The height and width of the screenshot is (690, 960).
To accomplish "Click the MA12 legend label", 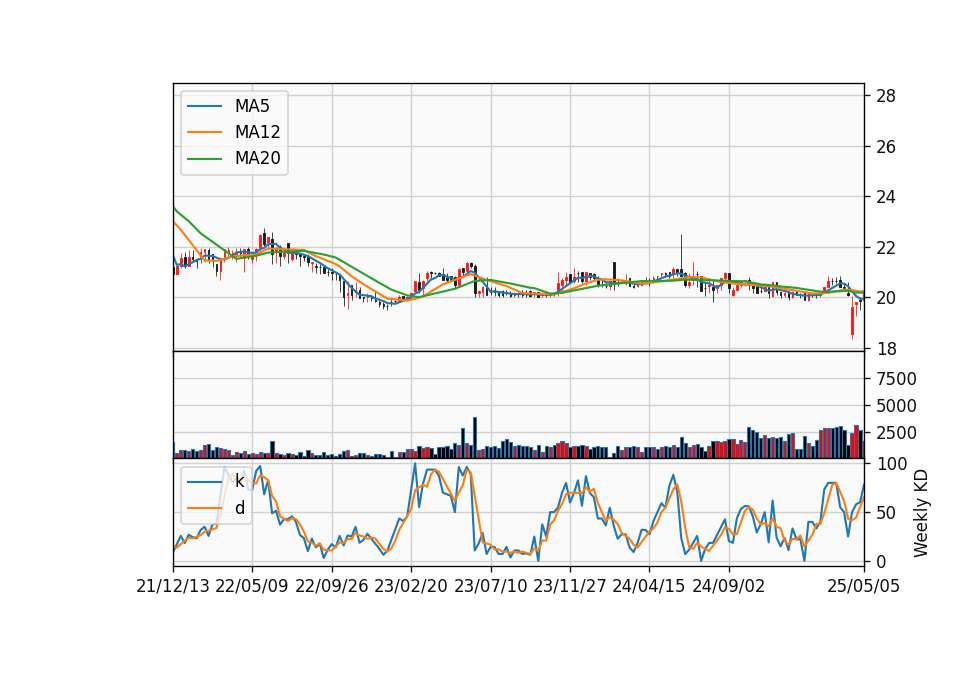I will point(257,132).
